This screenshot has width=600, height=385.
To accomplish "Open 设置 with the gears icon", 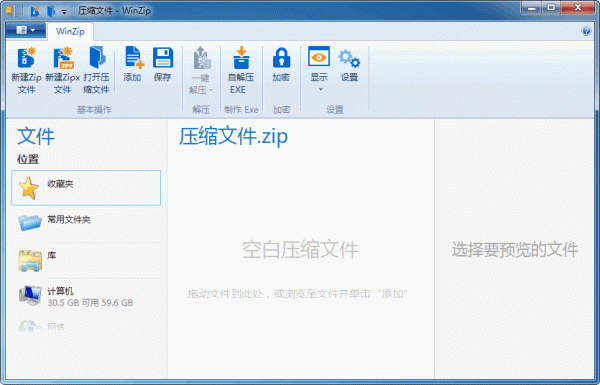I will [x=349, y=64].
